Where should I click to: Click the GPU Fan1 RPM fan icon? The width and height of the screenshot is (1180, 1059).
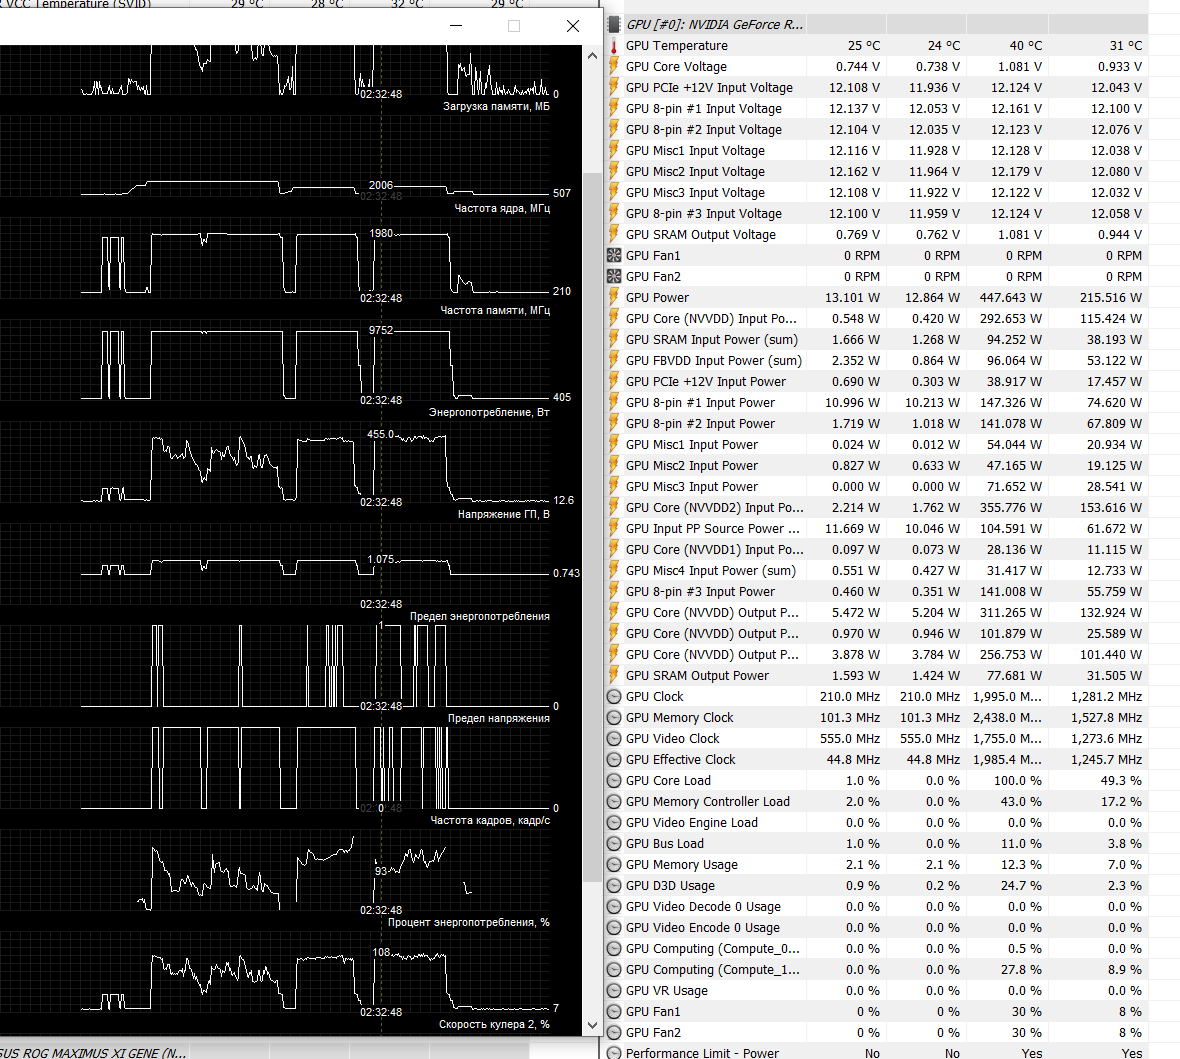pyautogui.click(x=613, y=256)
